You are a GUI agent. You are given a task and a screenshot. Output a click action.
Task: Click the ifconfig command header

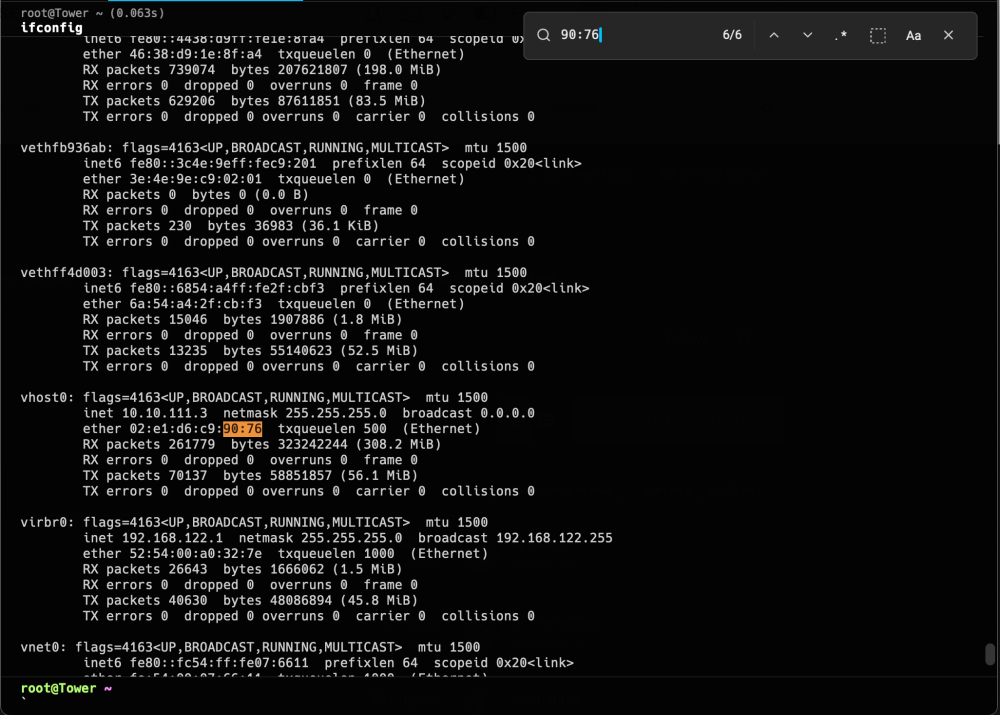point(52,27)
